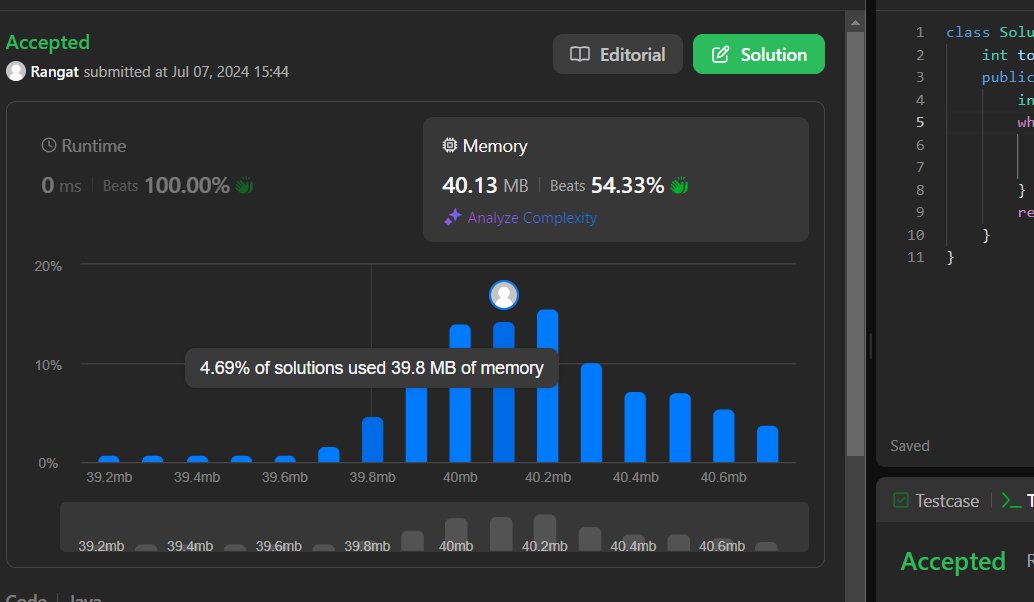Click the 40.6mb axis label on chart
Image resolution: width=1034 pixels, height=602 pixels.
tap(723, 477)
